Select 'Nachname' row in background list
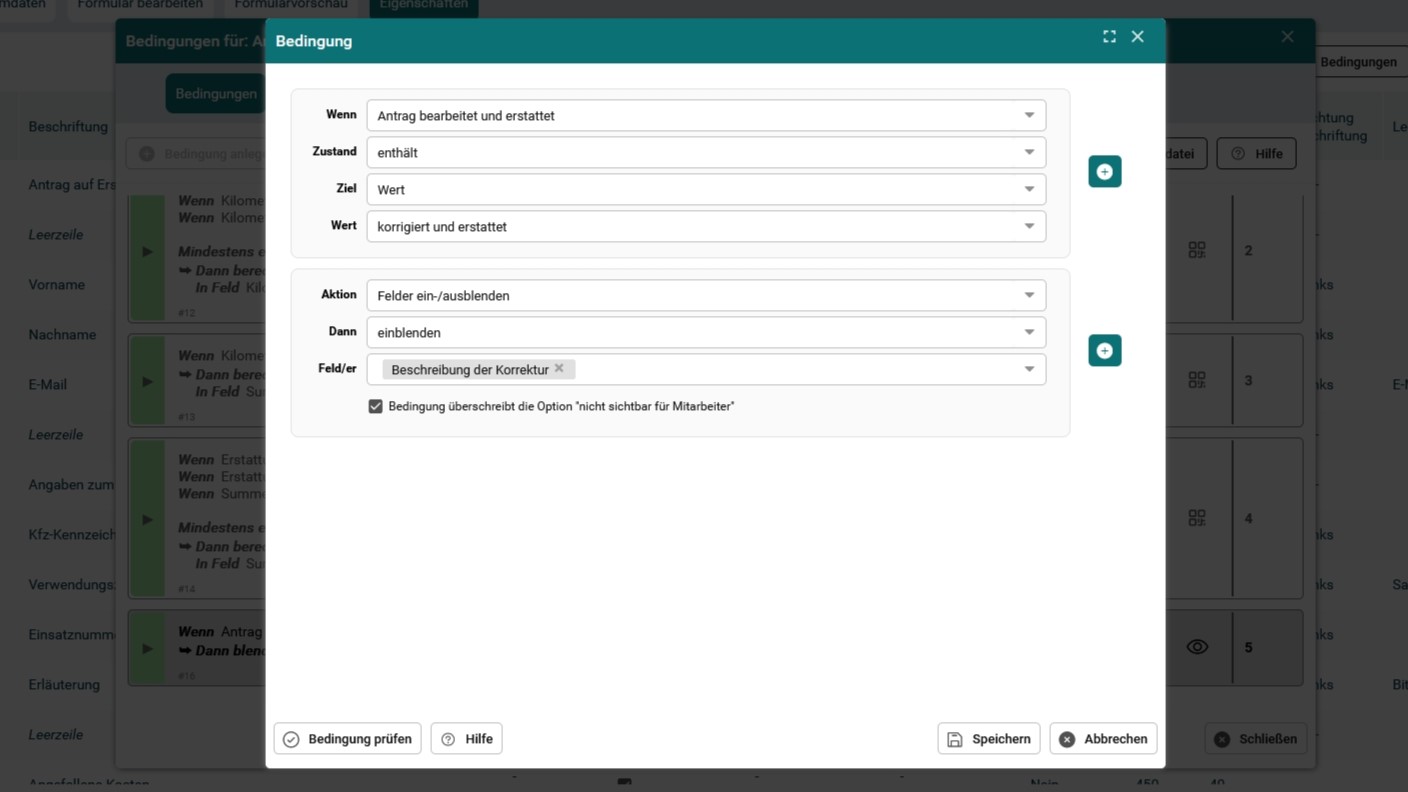The image size is (1408, 792). 62,335
